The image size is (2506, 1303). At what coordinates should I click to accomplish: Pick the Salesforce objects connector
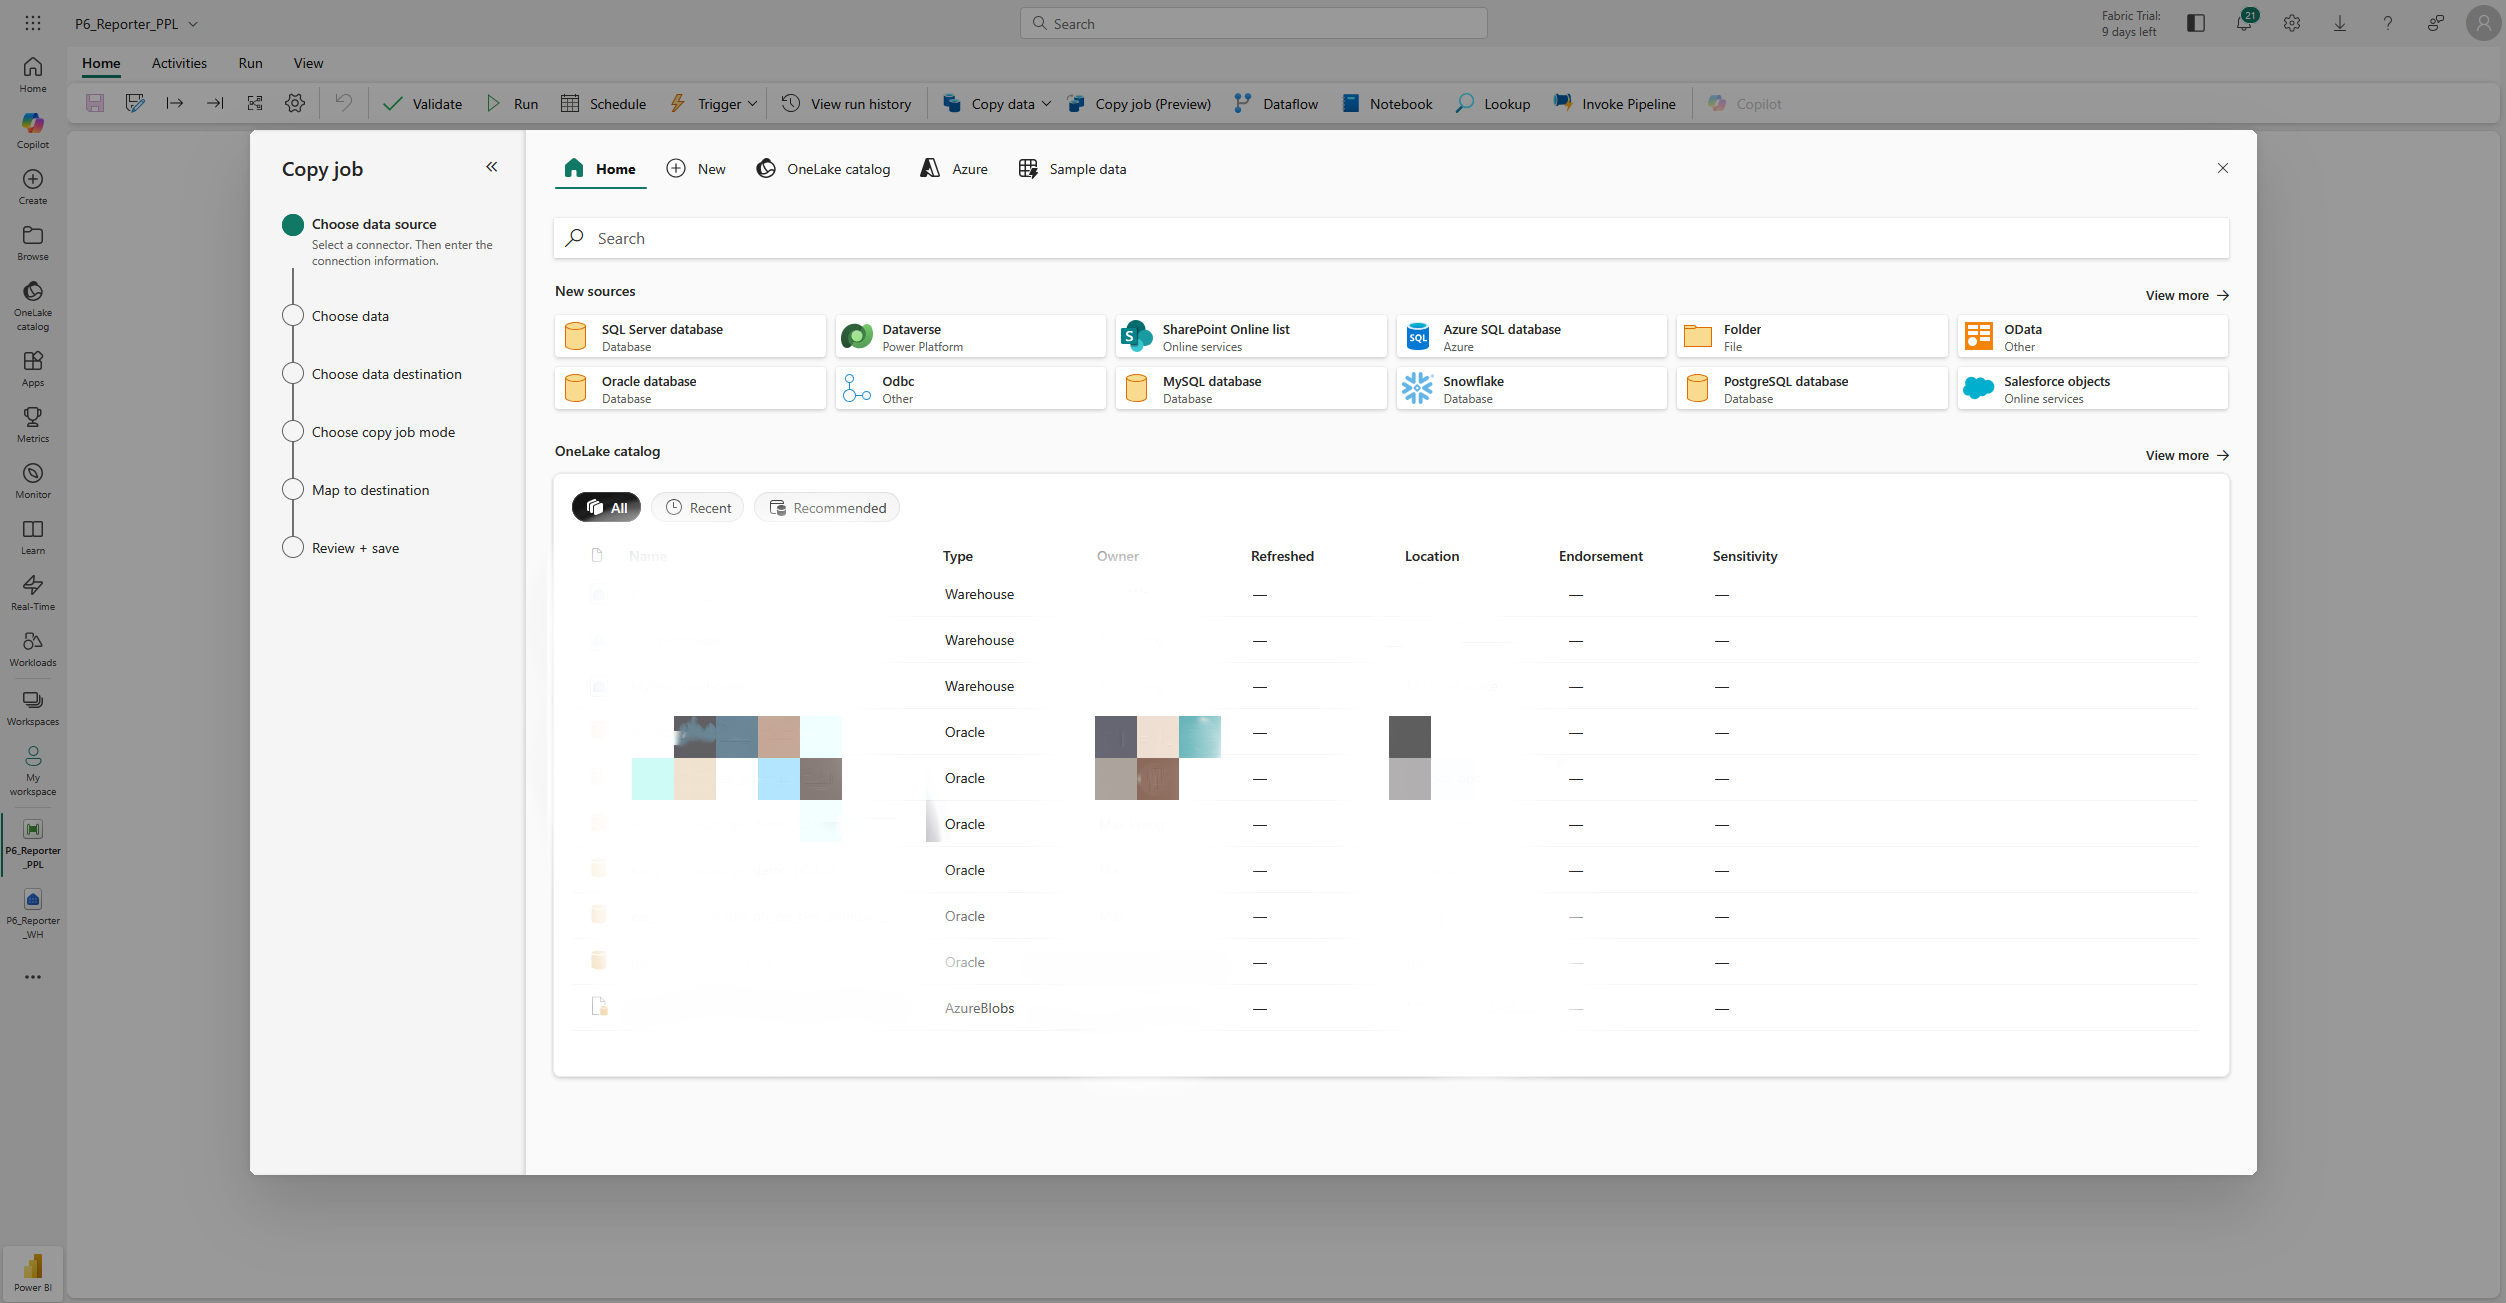[2092, 388]
